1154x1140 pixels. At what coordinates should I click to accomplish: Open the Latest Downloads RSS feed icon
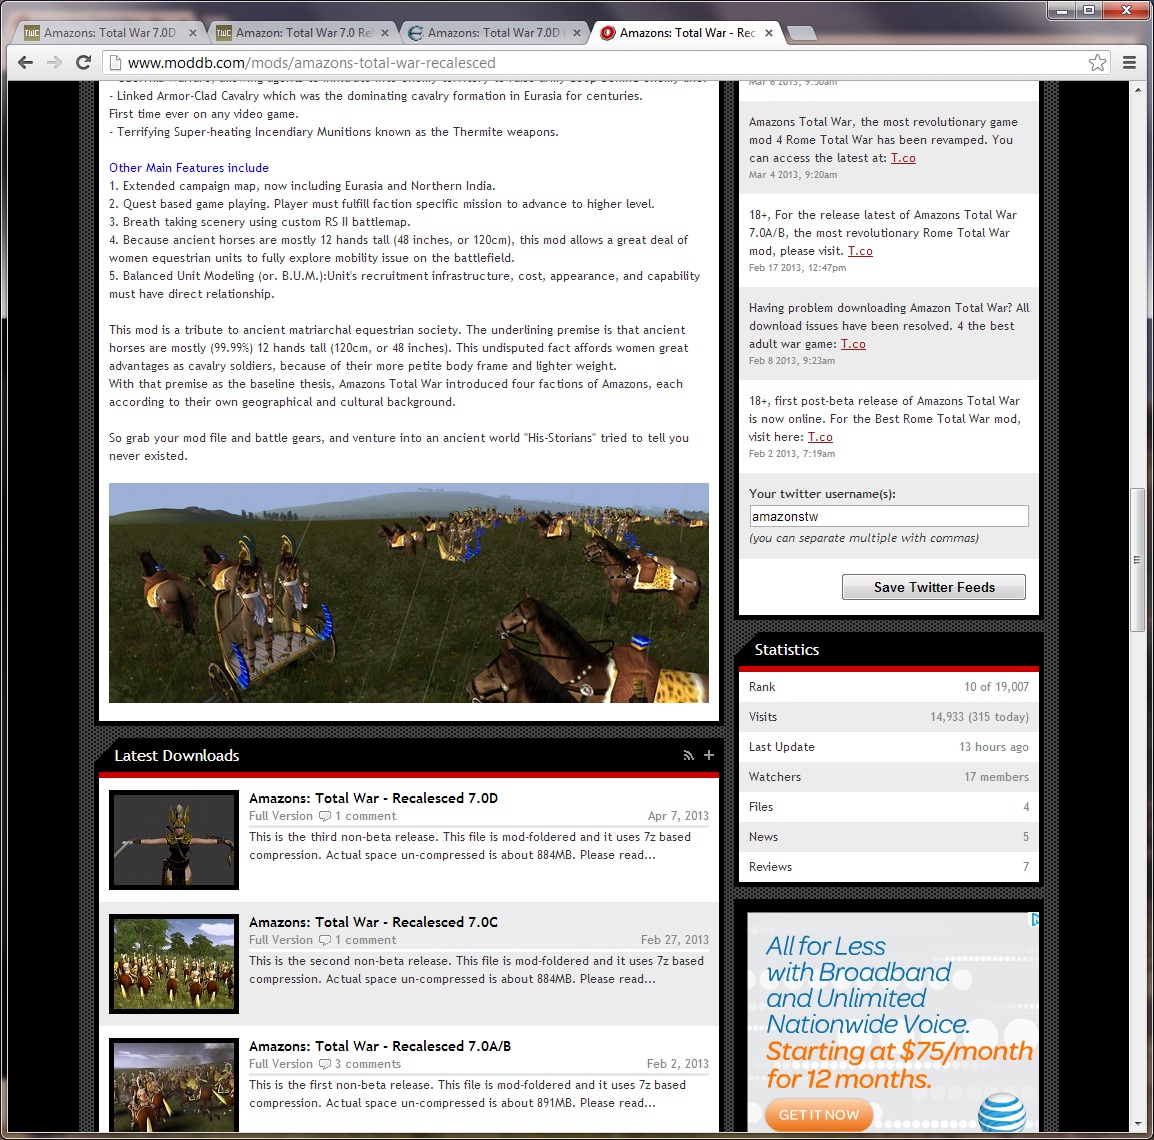(688, 755)
